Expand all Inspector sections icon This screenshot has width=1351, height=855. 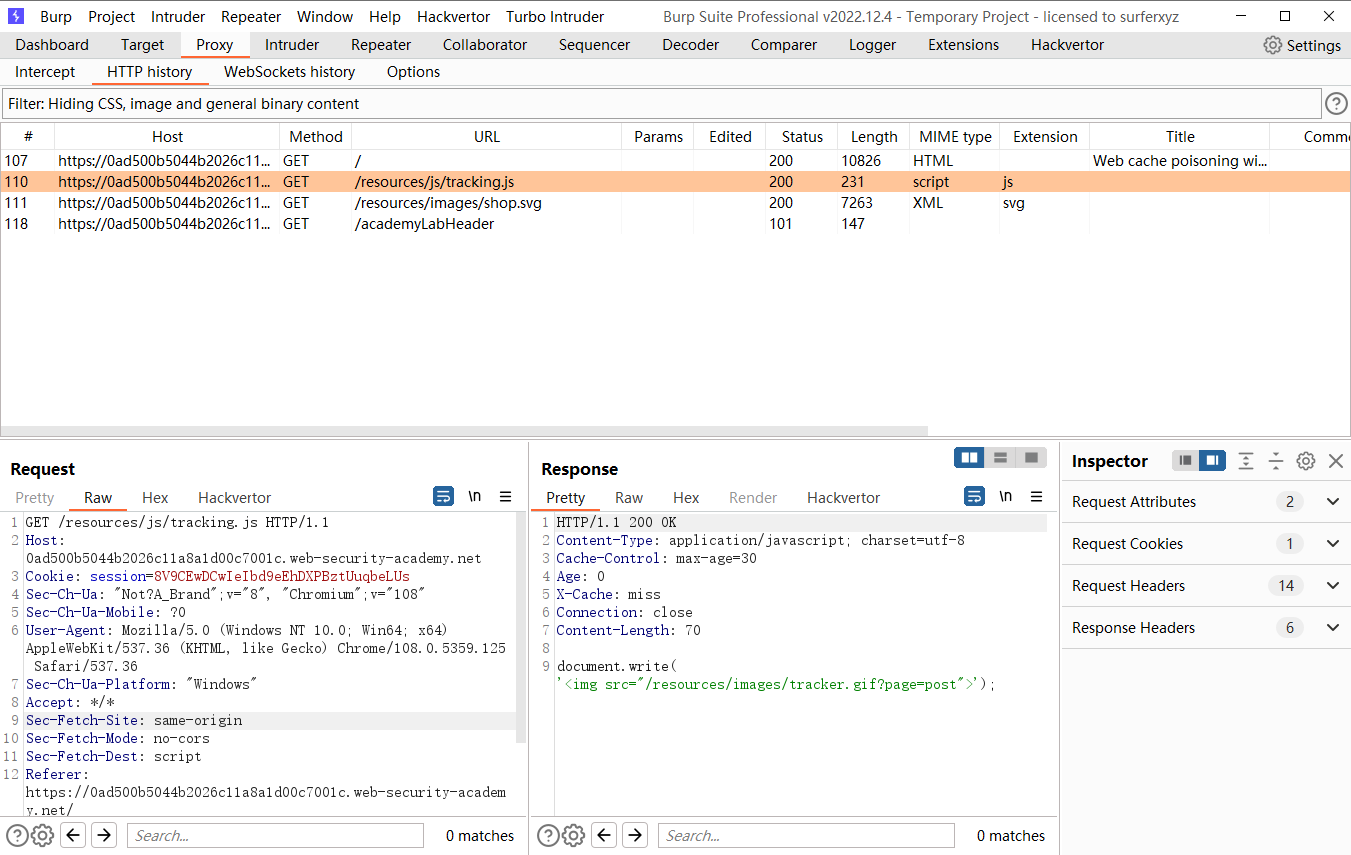[1246, 461]
